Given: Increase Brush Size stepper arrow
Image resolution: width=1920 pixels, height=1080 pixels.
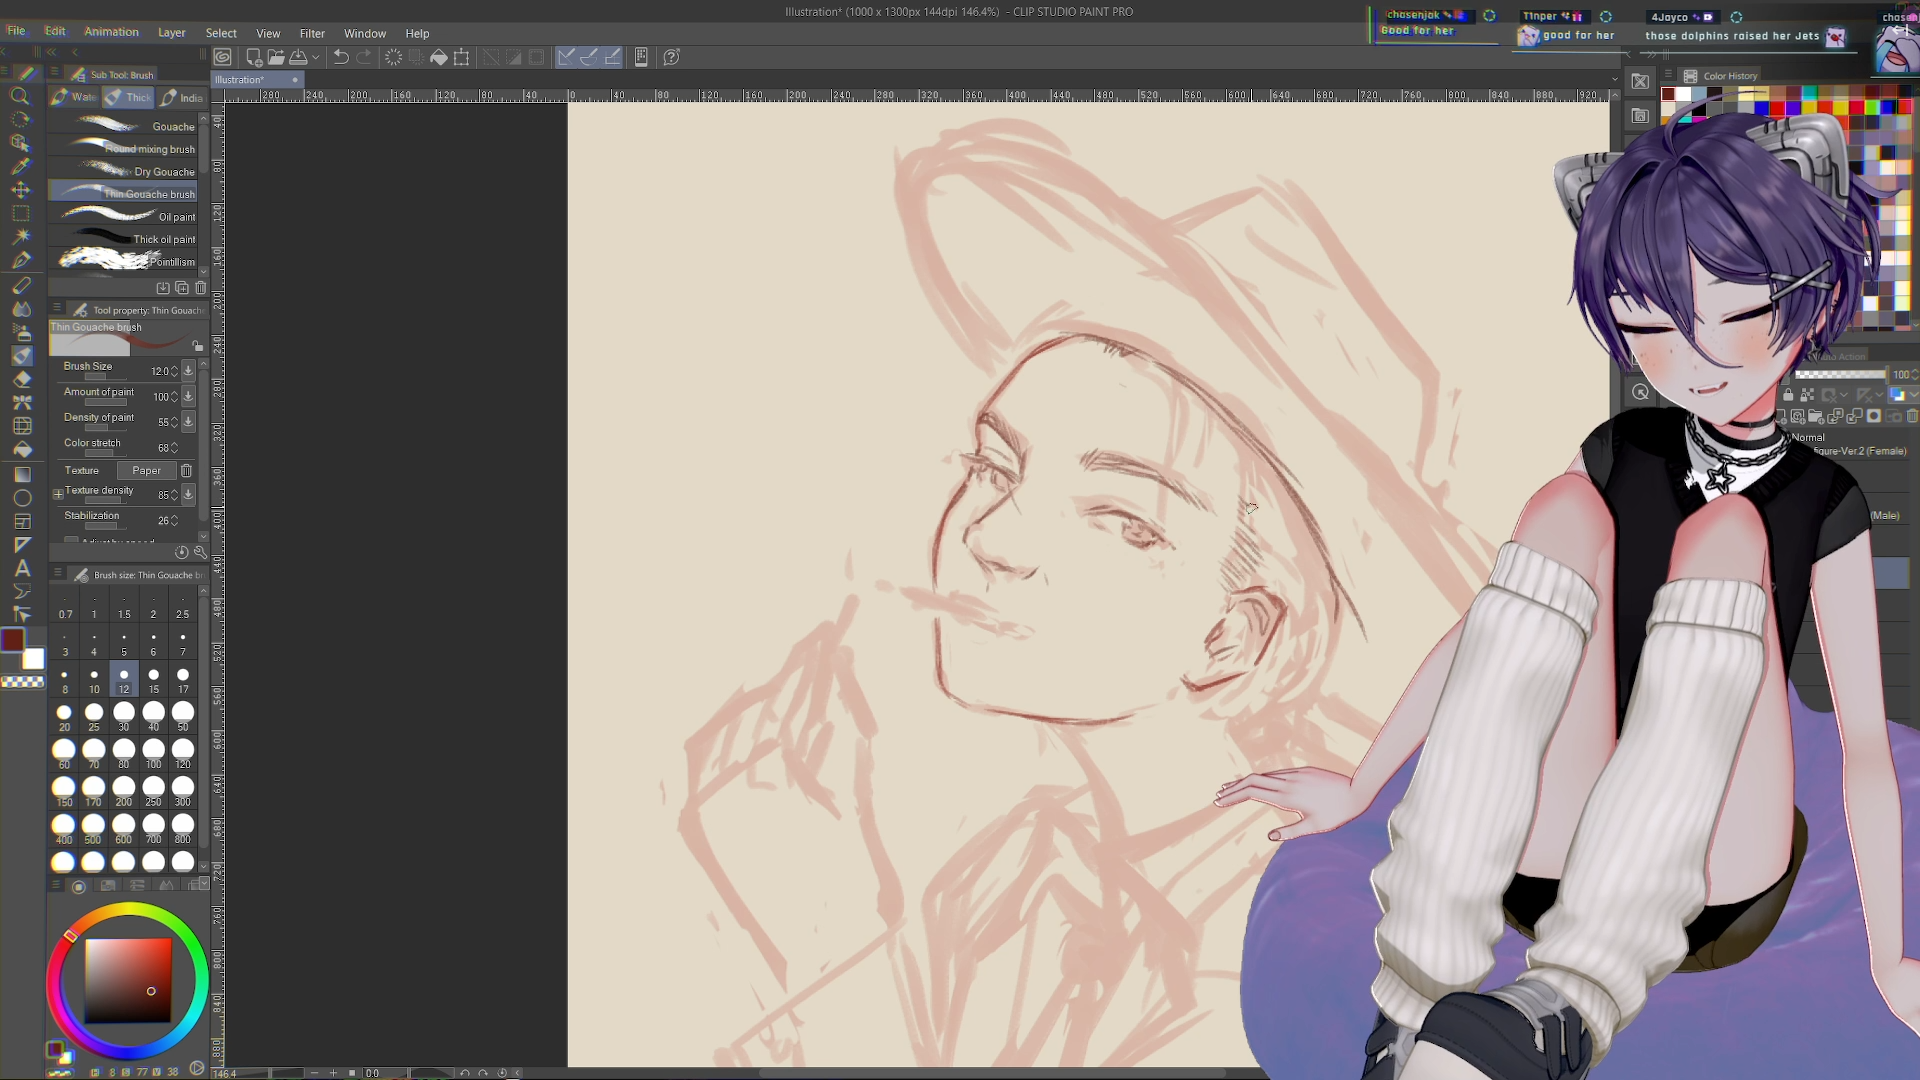Looking at the screenshot, I should pyautogui.click(x=174, y=367).
